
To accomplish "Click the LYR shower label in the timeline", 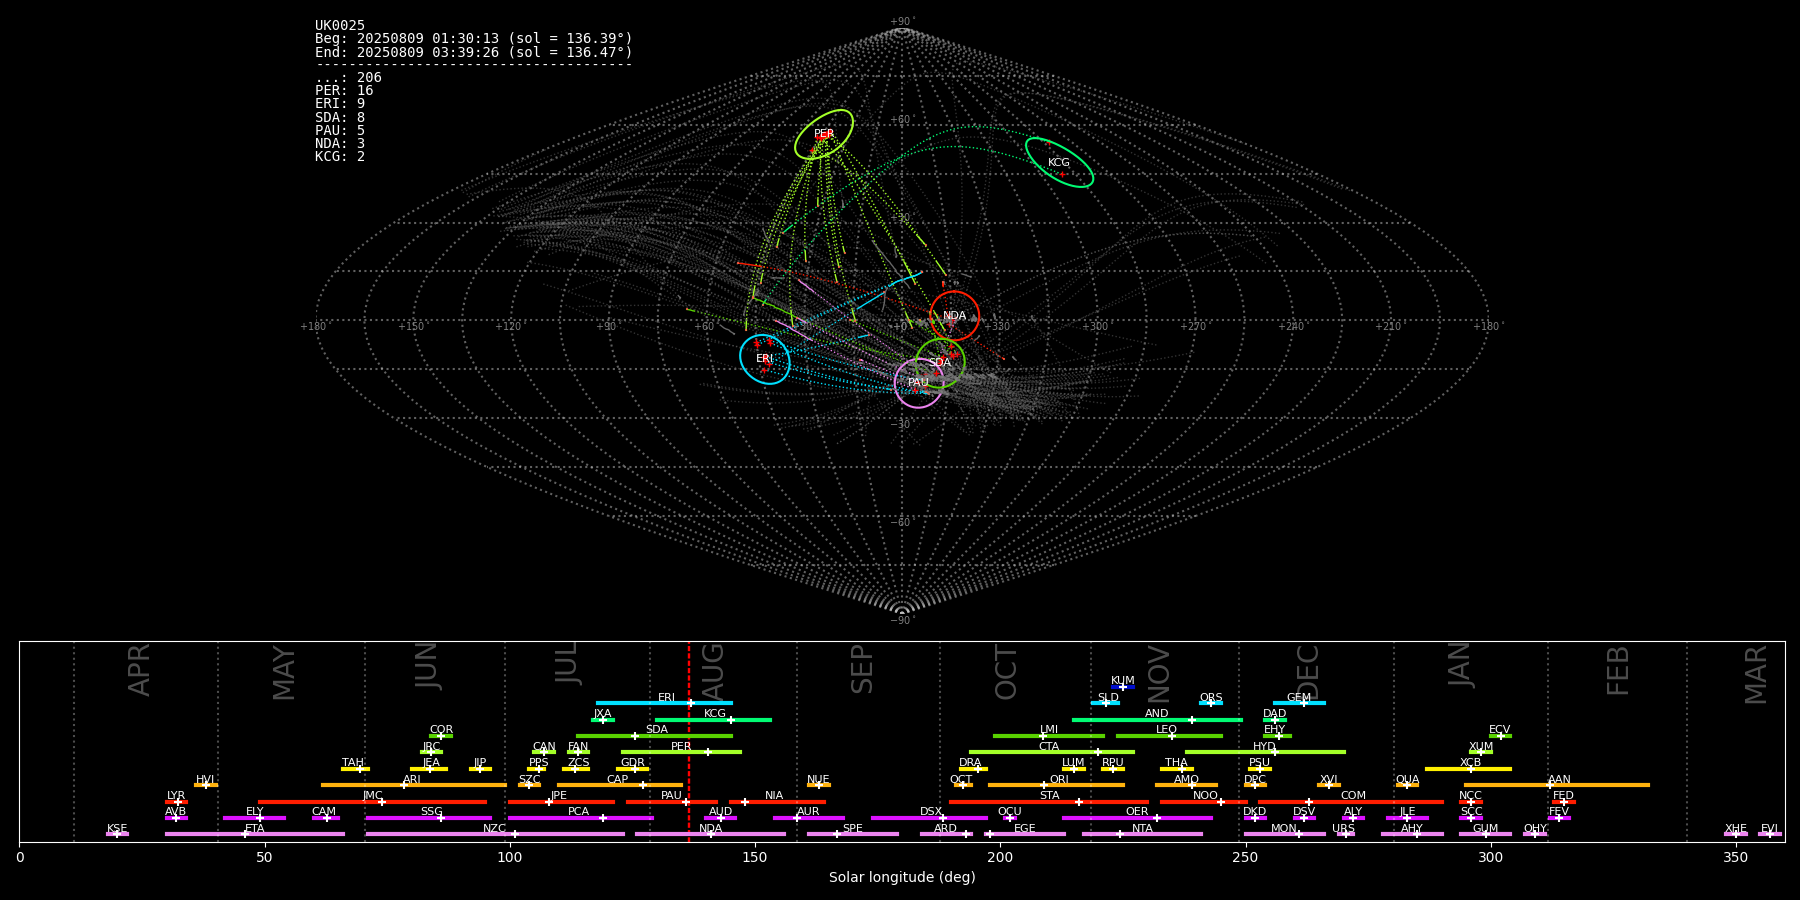I will point(176,796).
